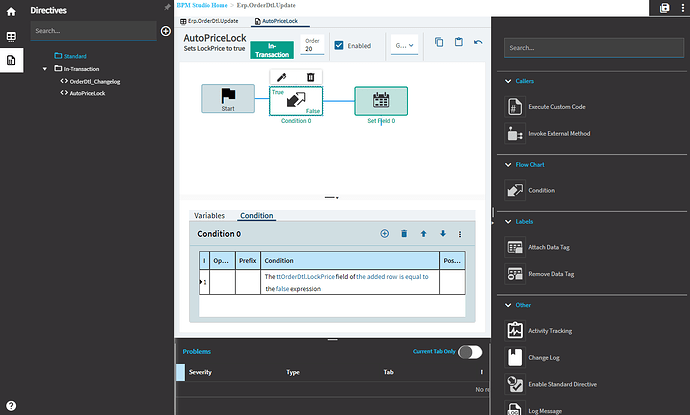The height and width of the screenshot is (415, 690).
Task: Pick the Enable Standard Directive item
Action: point(551,384)
